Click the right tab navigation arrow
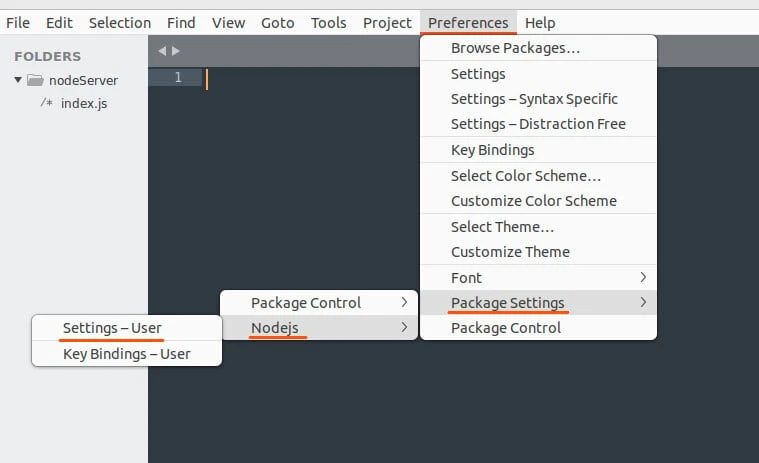The image size is (759, 463). tap(177, 51)
